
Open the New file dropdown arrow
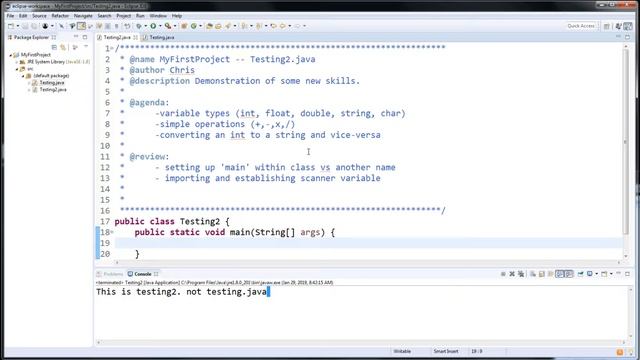pos(18,26)
